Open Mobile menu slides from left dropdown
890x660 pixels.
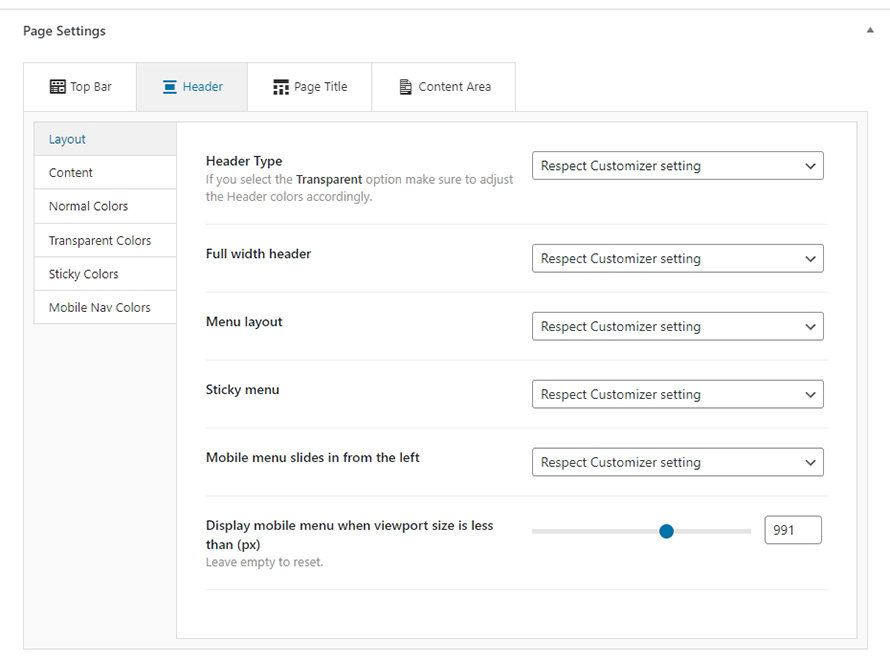click(678, 463)
